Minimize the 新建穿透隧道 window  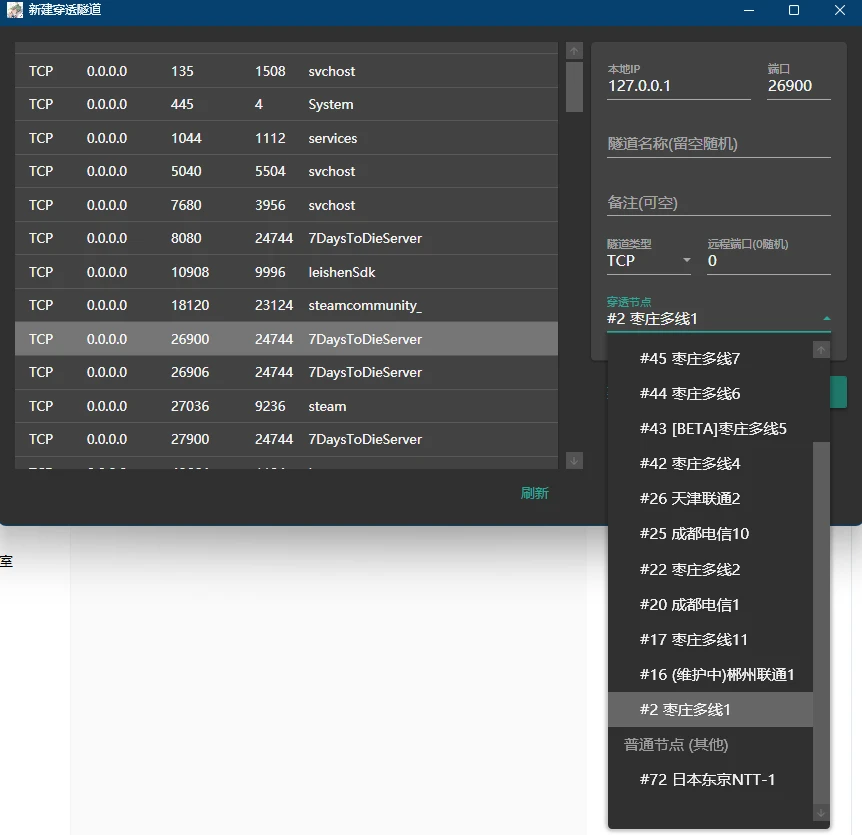pyautogui.click(x=748, y=10)
